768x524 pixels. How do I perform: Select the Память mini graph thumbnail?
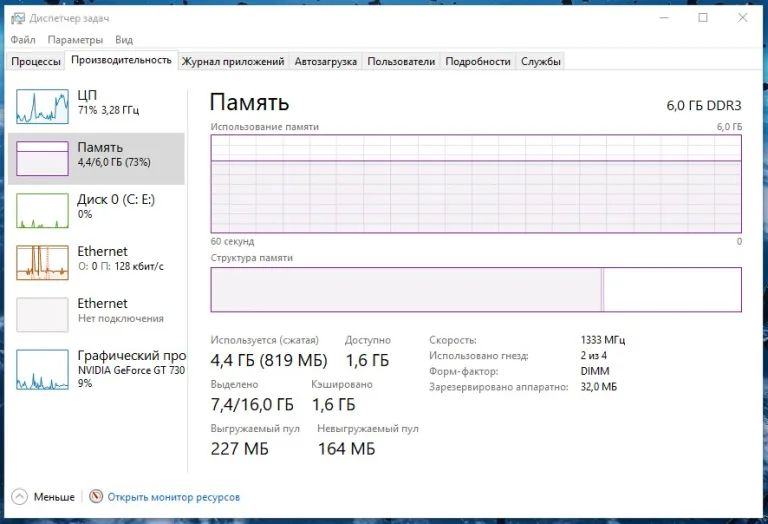(42, 158)
